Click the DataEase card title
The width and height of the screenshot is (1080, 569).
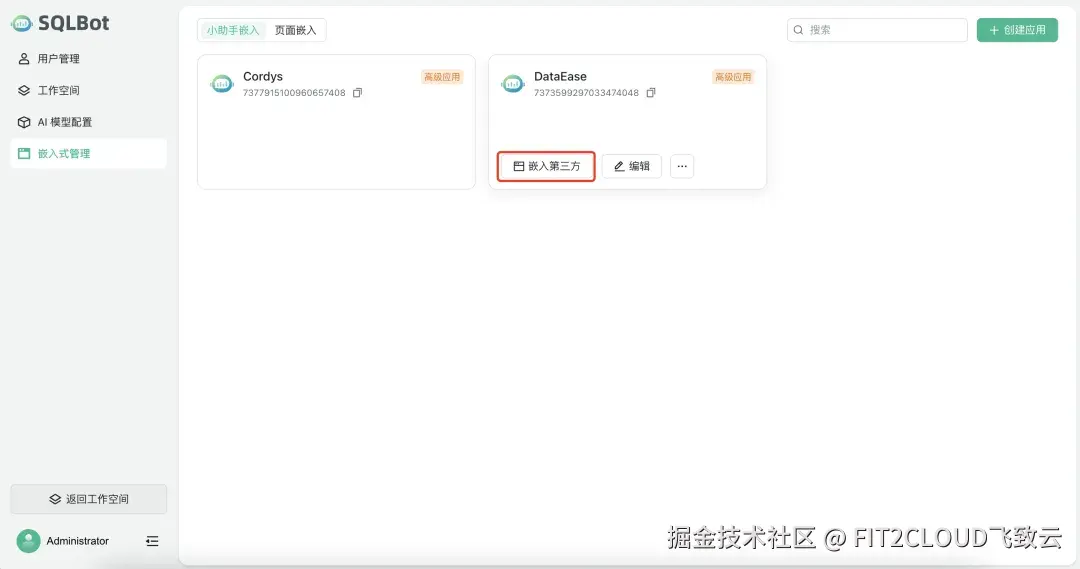[561, 76]
